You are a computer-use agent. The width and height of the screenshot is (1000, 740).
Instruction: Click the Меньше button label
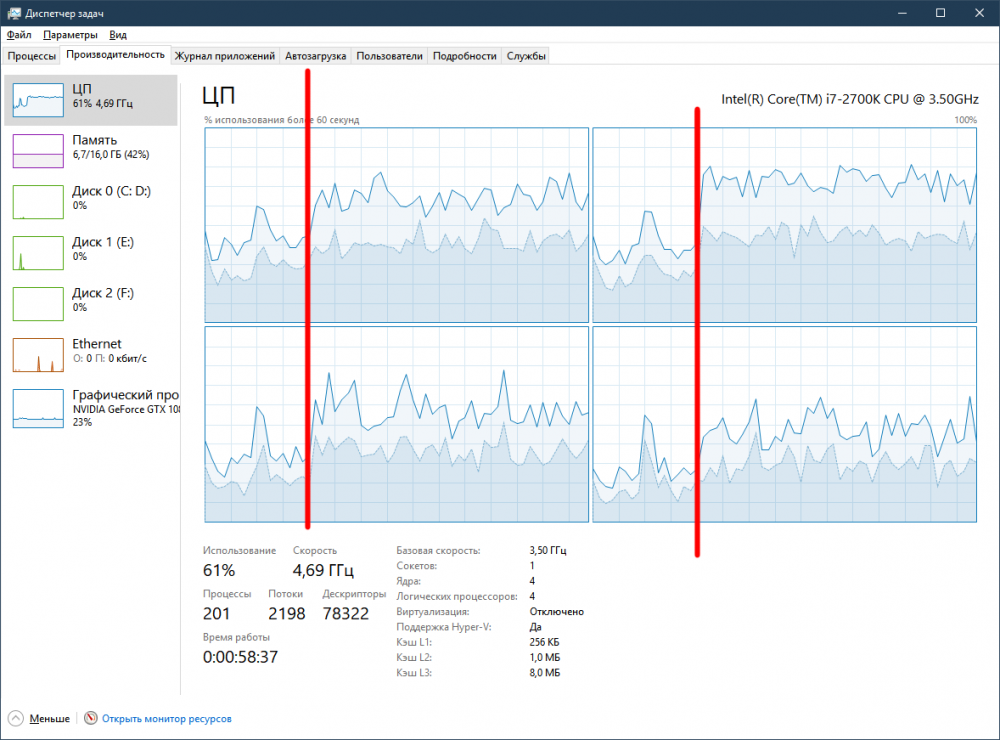point(50,718)
